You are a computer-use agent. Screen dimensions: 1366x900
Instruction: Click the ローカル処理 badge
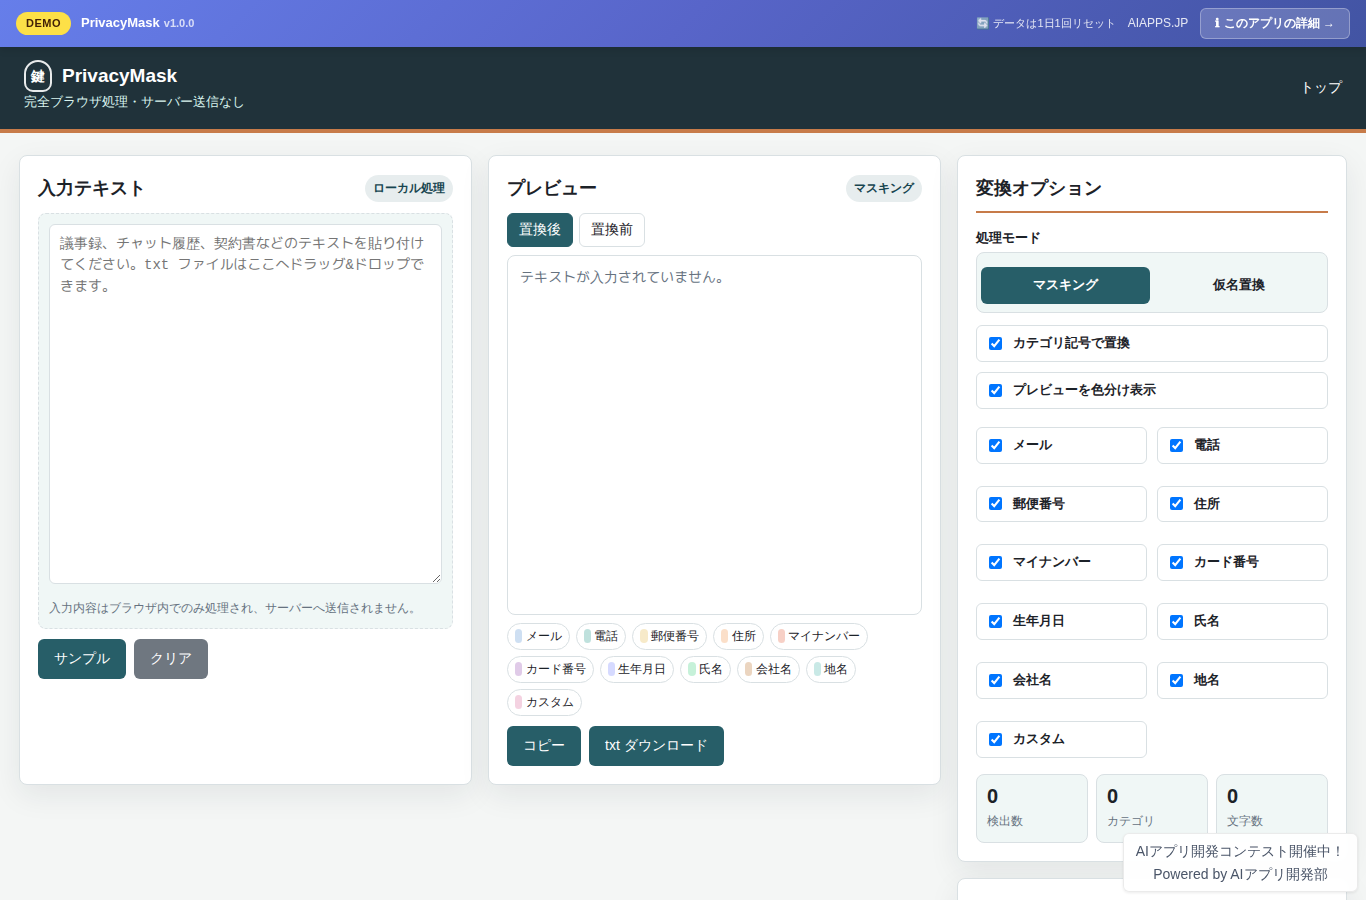pos(409,188)
